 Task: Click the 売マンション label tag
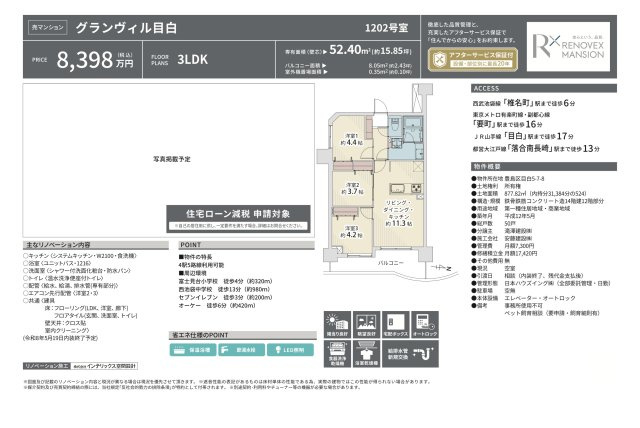click(48, 27)
